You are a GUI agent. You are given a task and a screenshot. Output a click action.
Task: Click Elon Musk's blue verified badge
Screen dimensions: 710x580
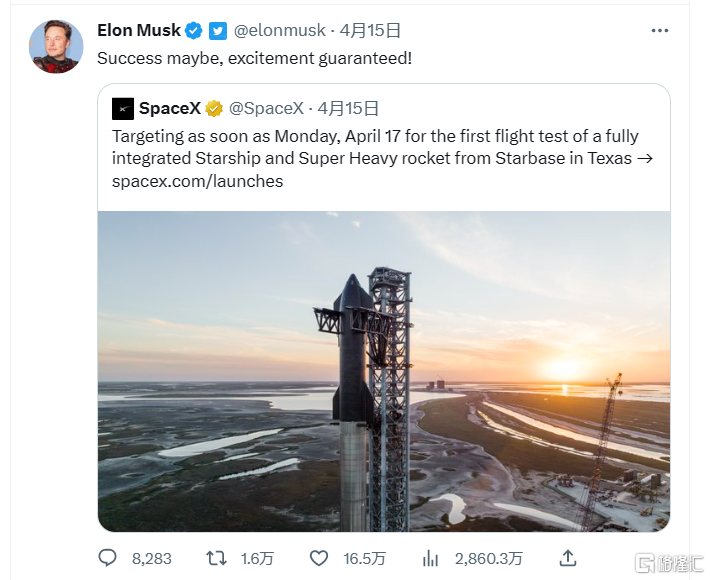[x=195, y=31]
